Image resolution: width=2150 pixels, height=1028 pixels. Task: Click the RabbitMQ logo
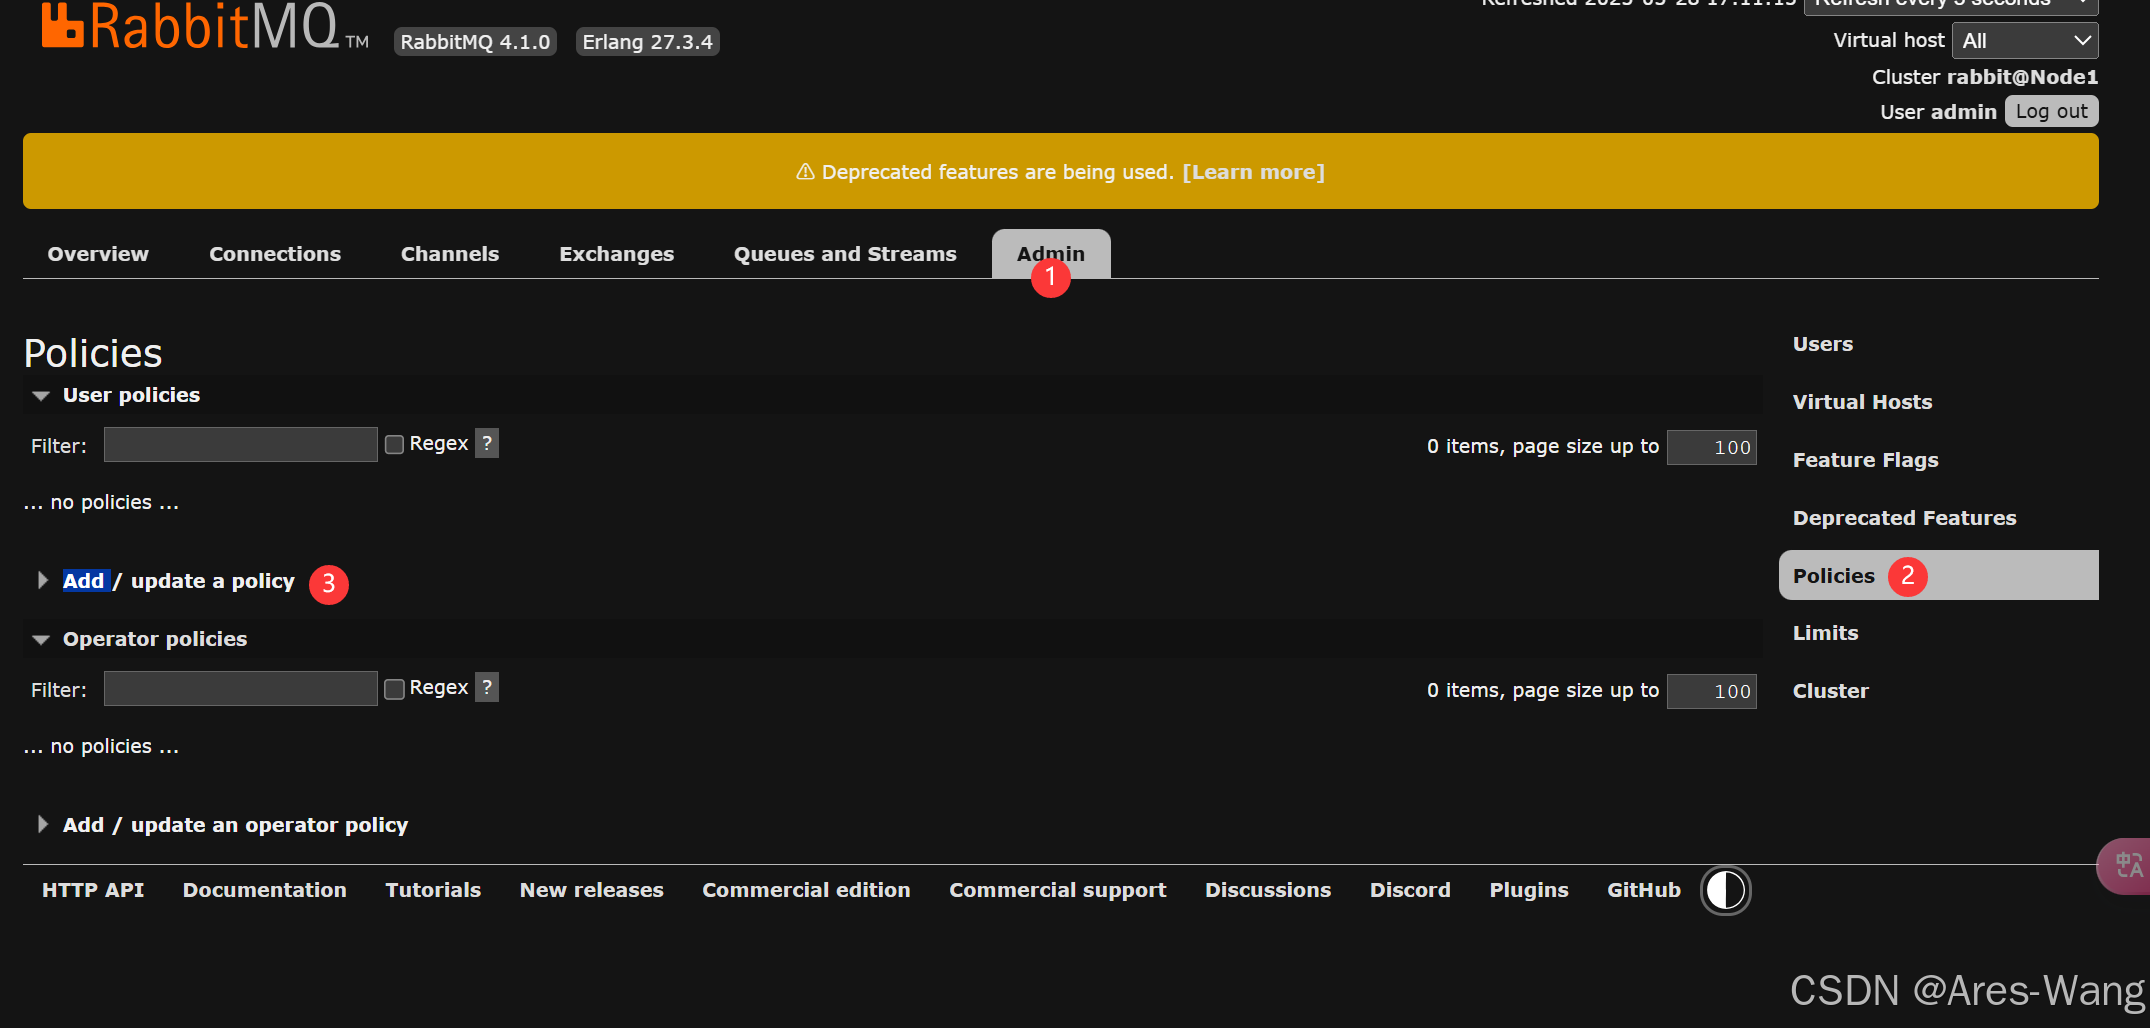point(205,26)
